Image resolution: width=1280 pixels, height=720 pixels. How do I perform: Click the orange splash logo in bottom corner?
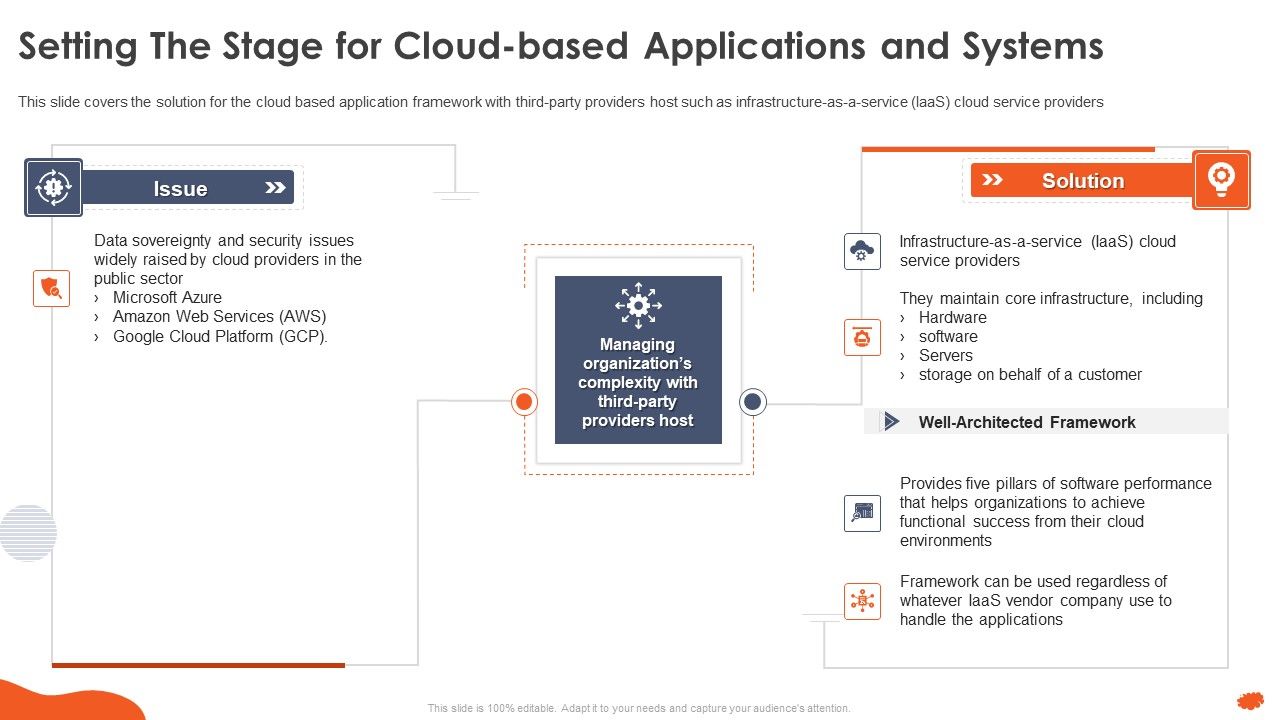point(1250,701)
